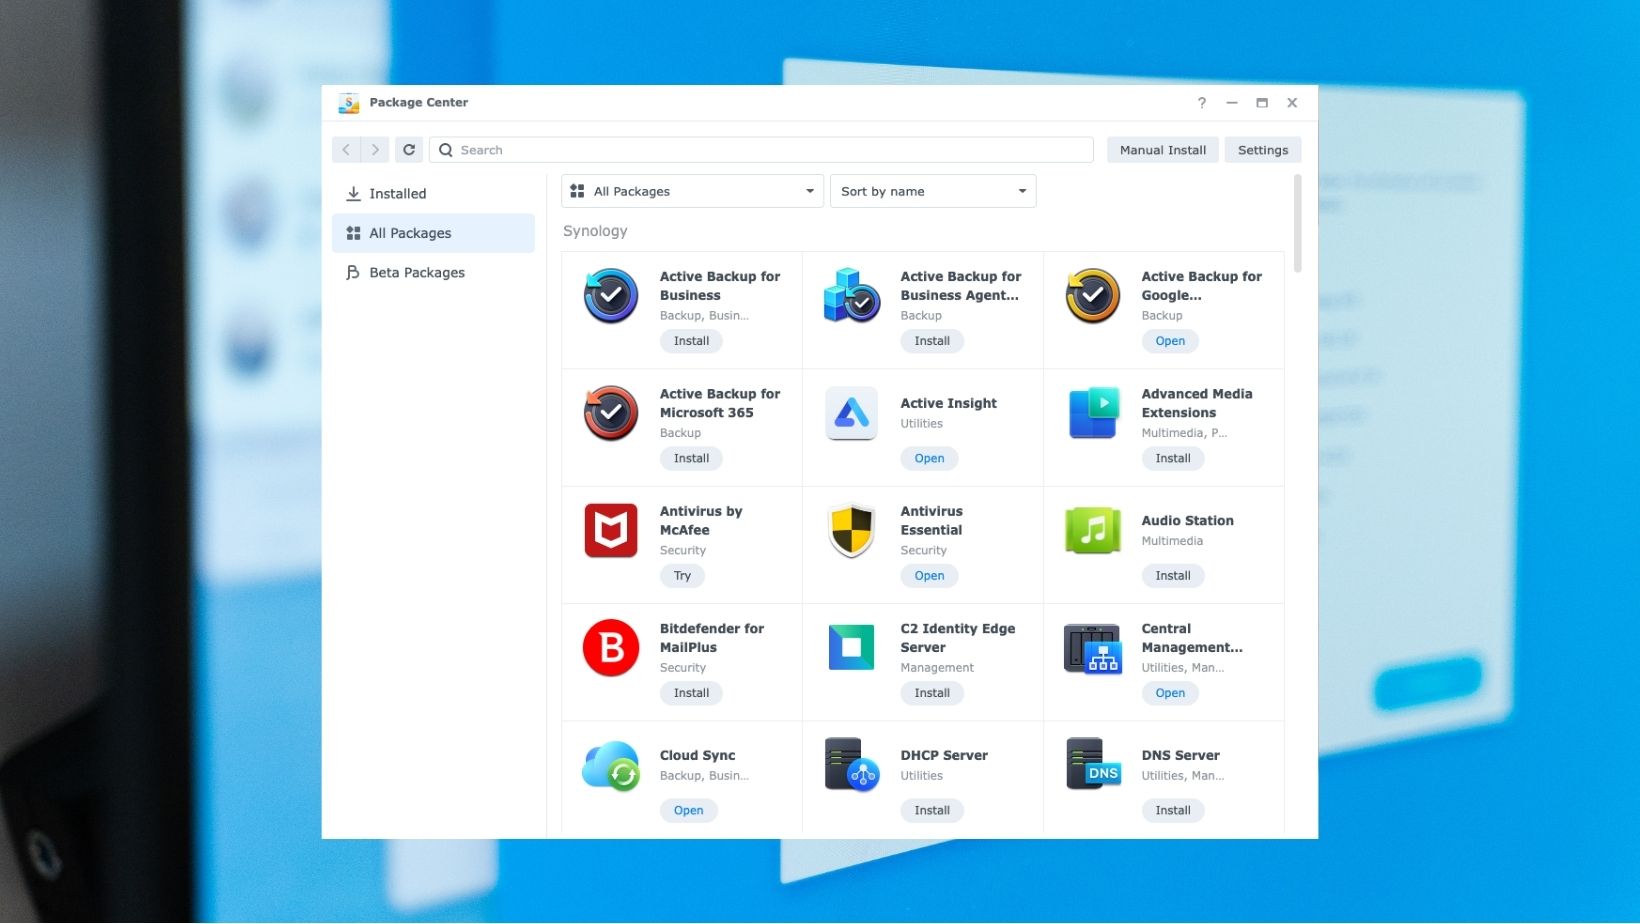Click the DHCP Server package title
The width and height of the screenshot is (1640, 924).
click(x=944, y=756)
